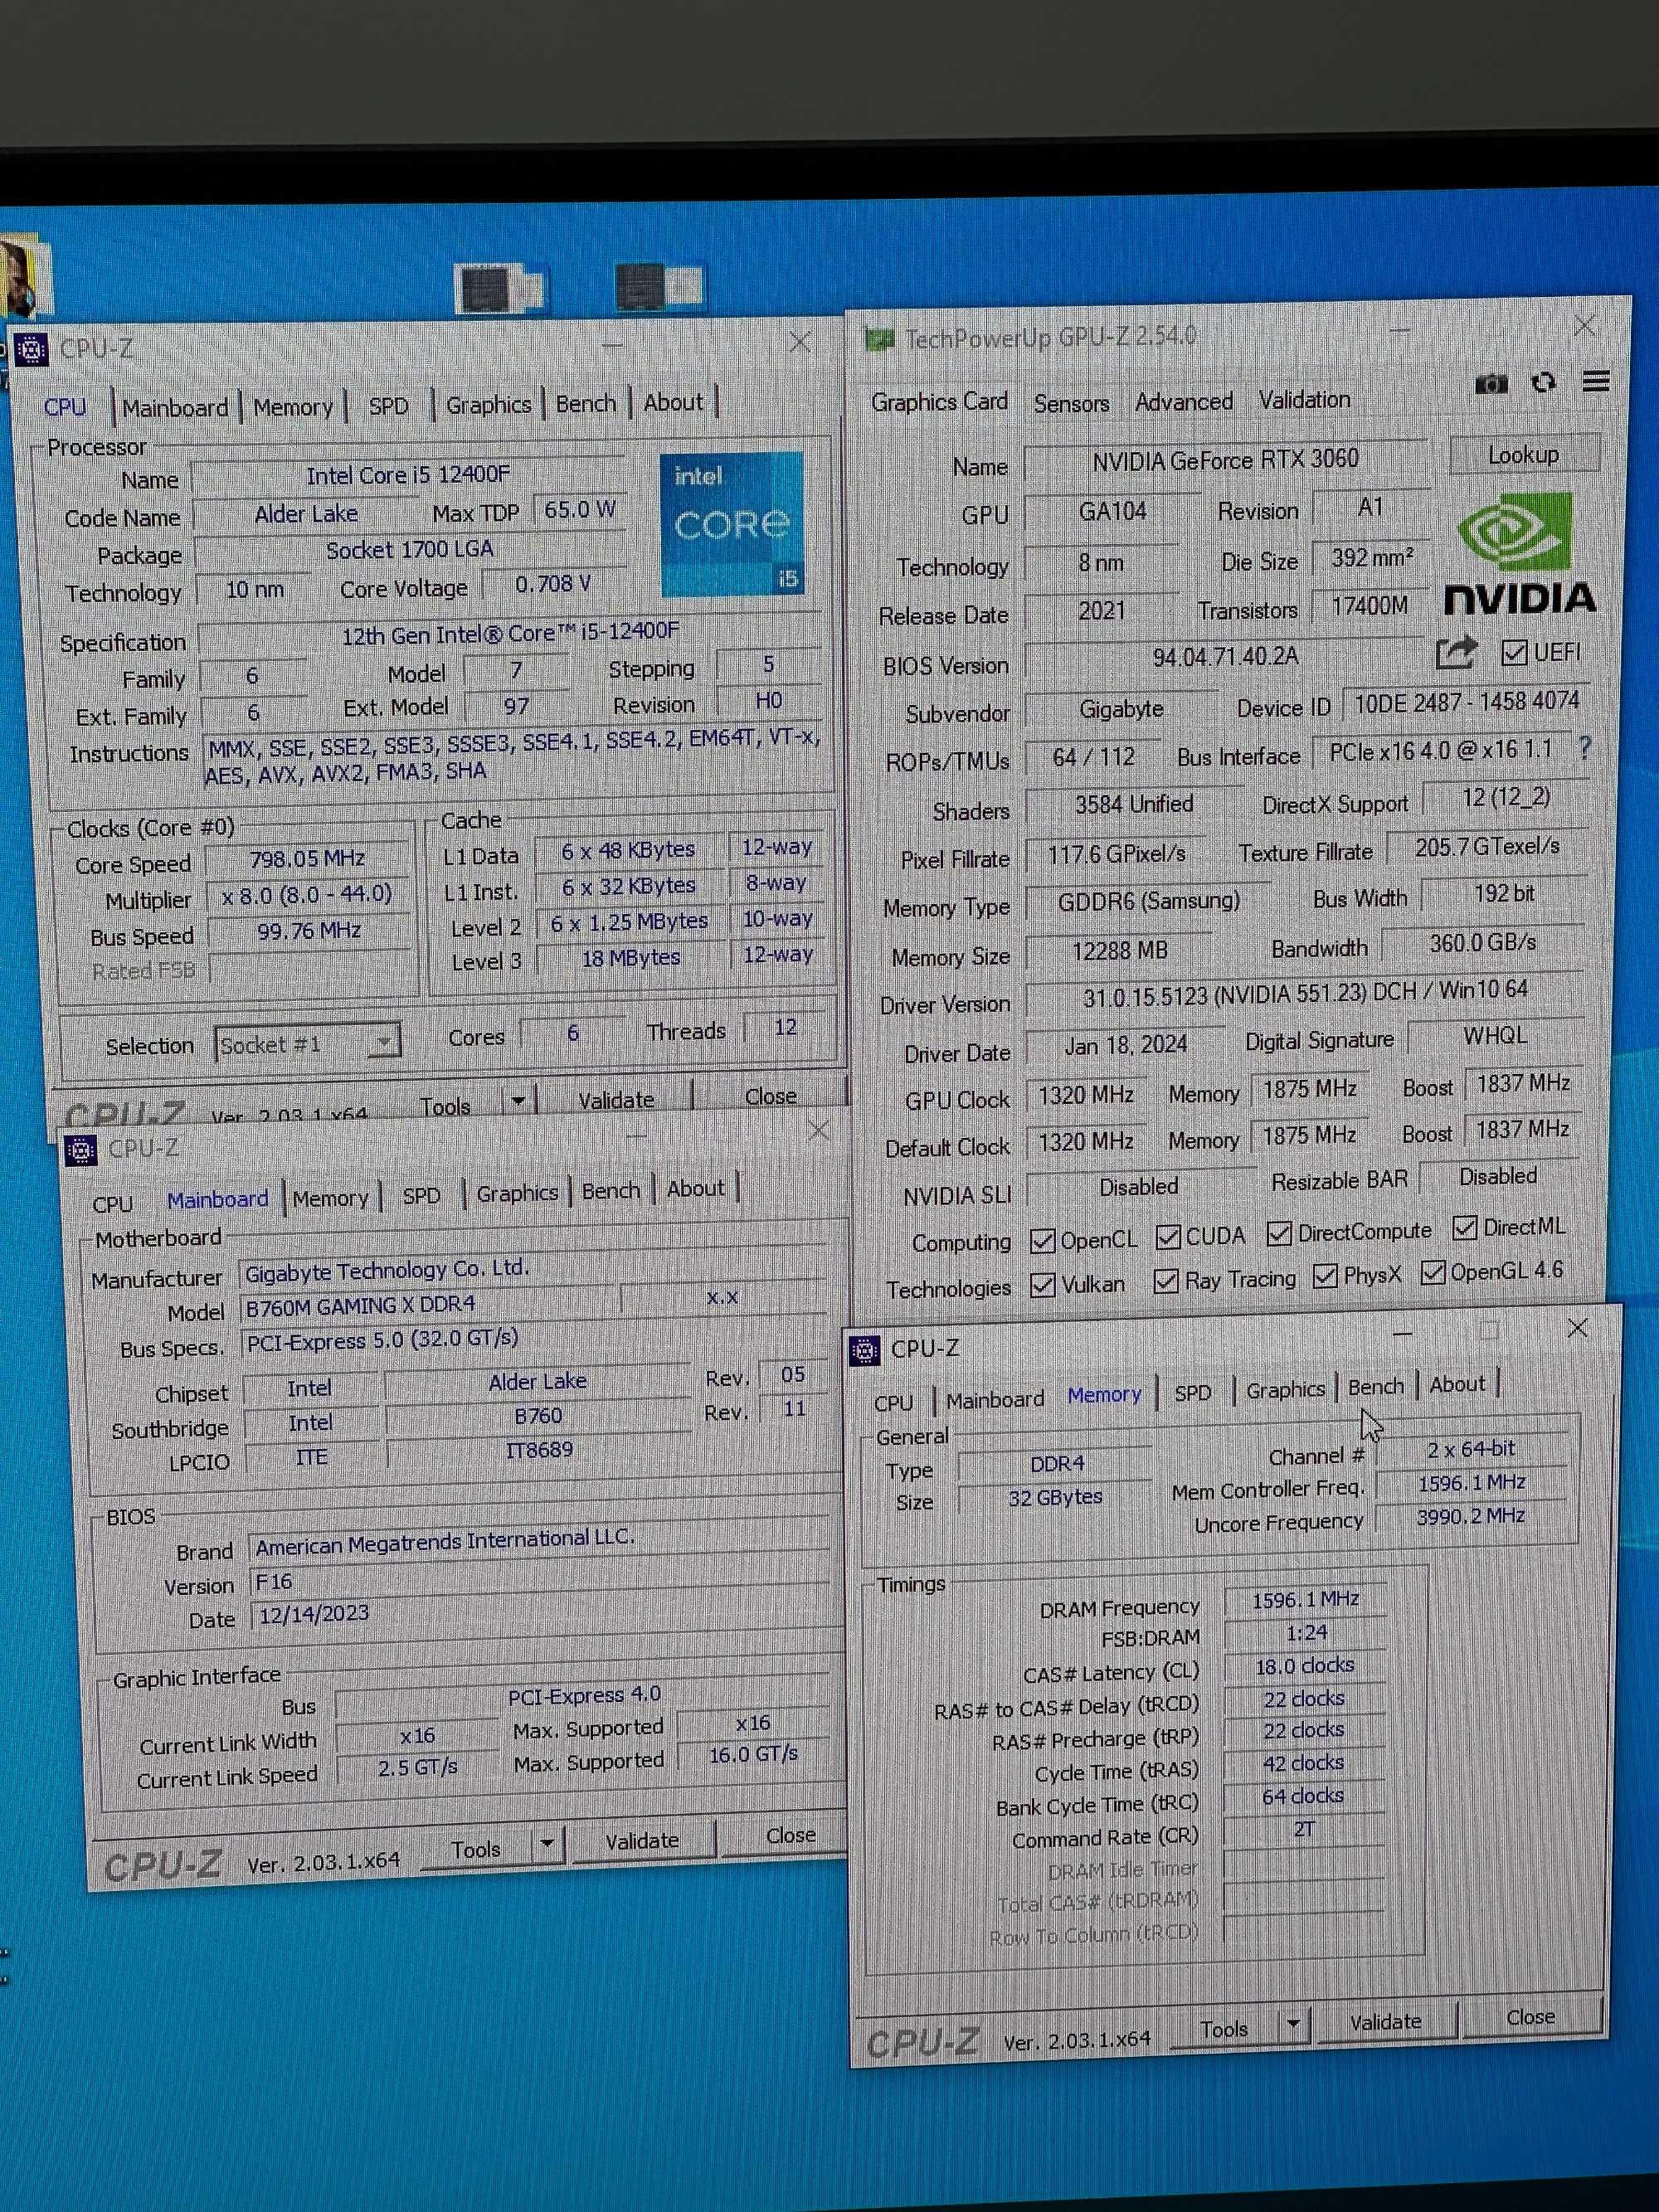Click Validate in the Mainboard window
This screenshot has width=1659, height=2212.
(x=641, y=1841)
